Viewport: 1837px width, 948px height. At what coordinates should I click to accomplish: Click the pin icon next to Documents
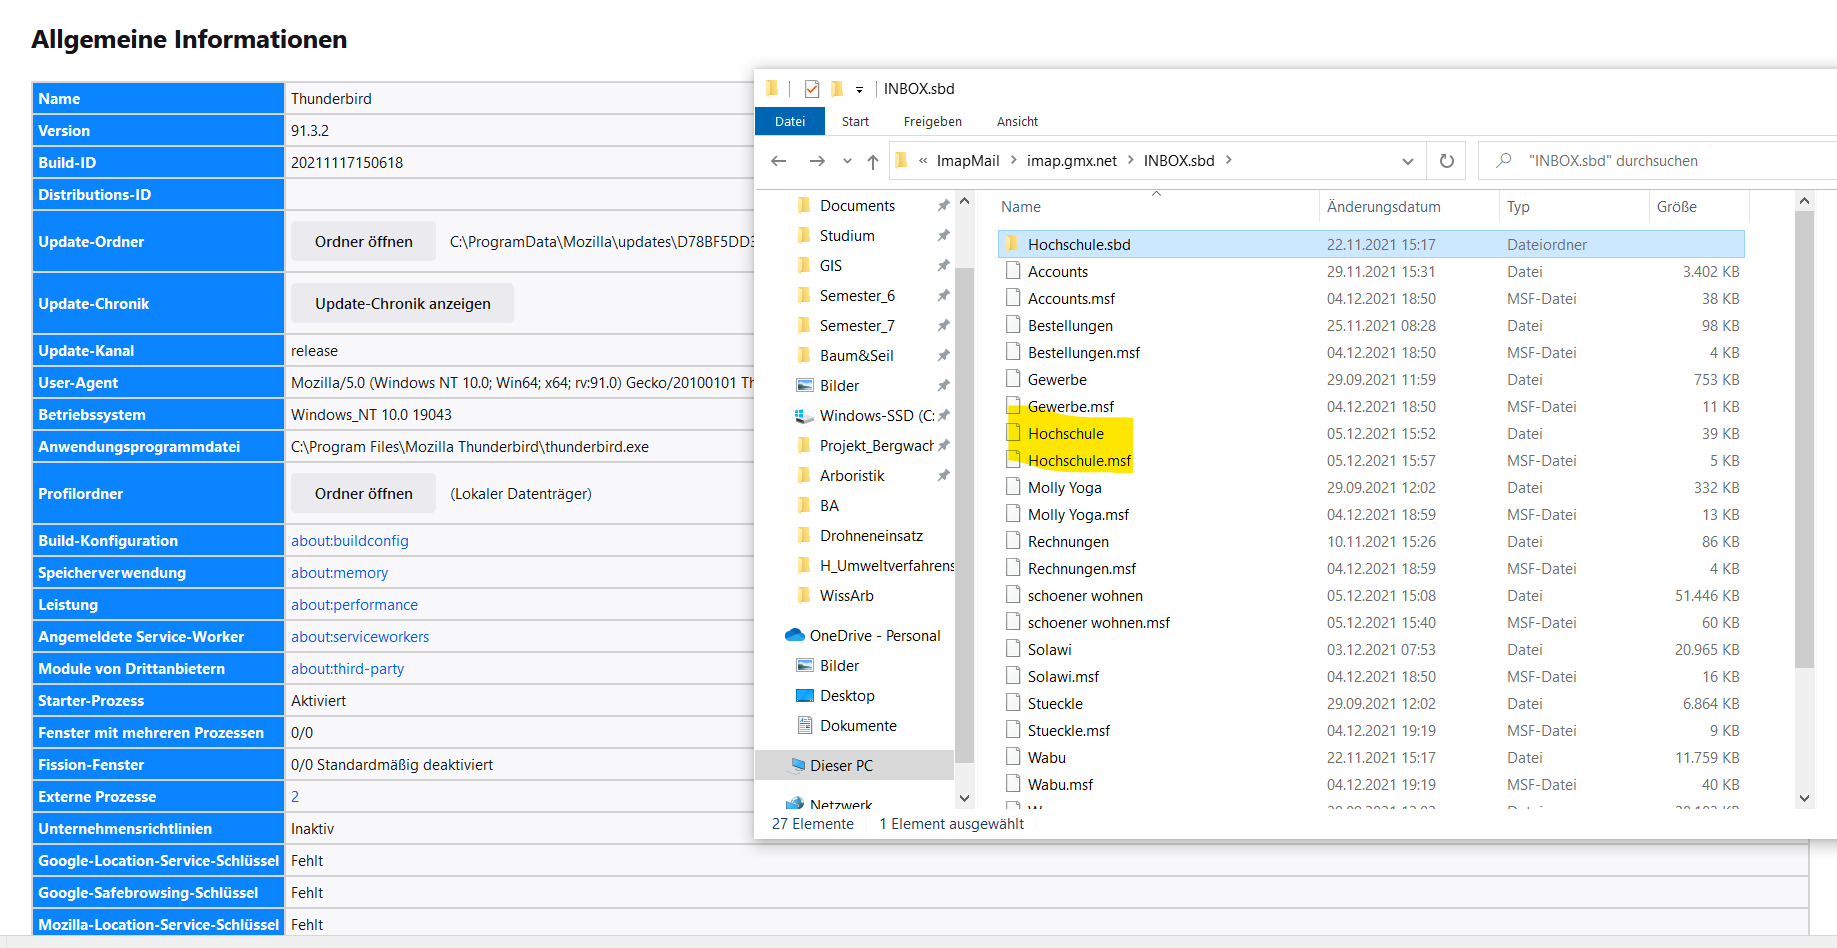pyautogui.click(x=942, y=206)
